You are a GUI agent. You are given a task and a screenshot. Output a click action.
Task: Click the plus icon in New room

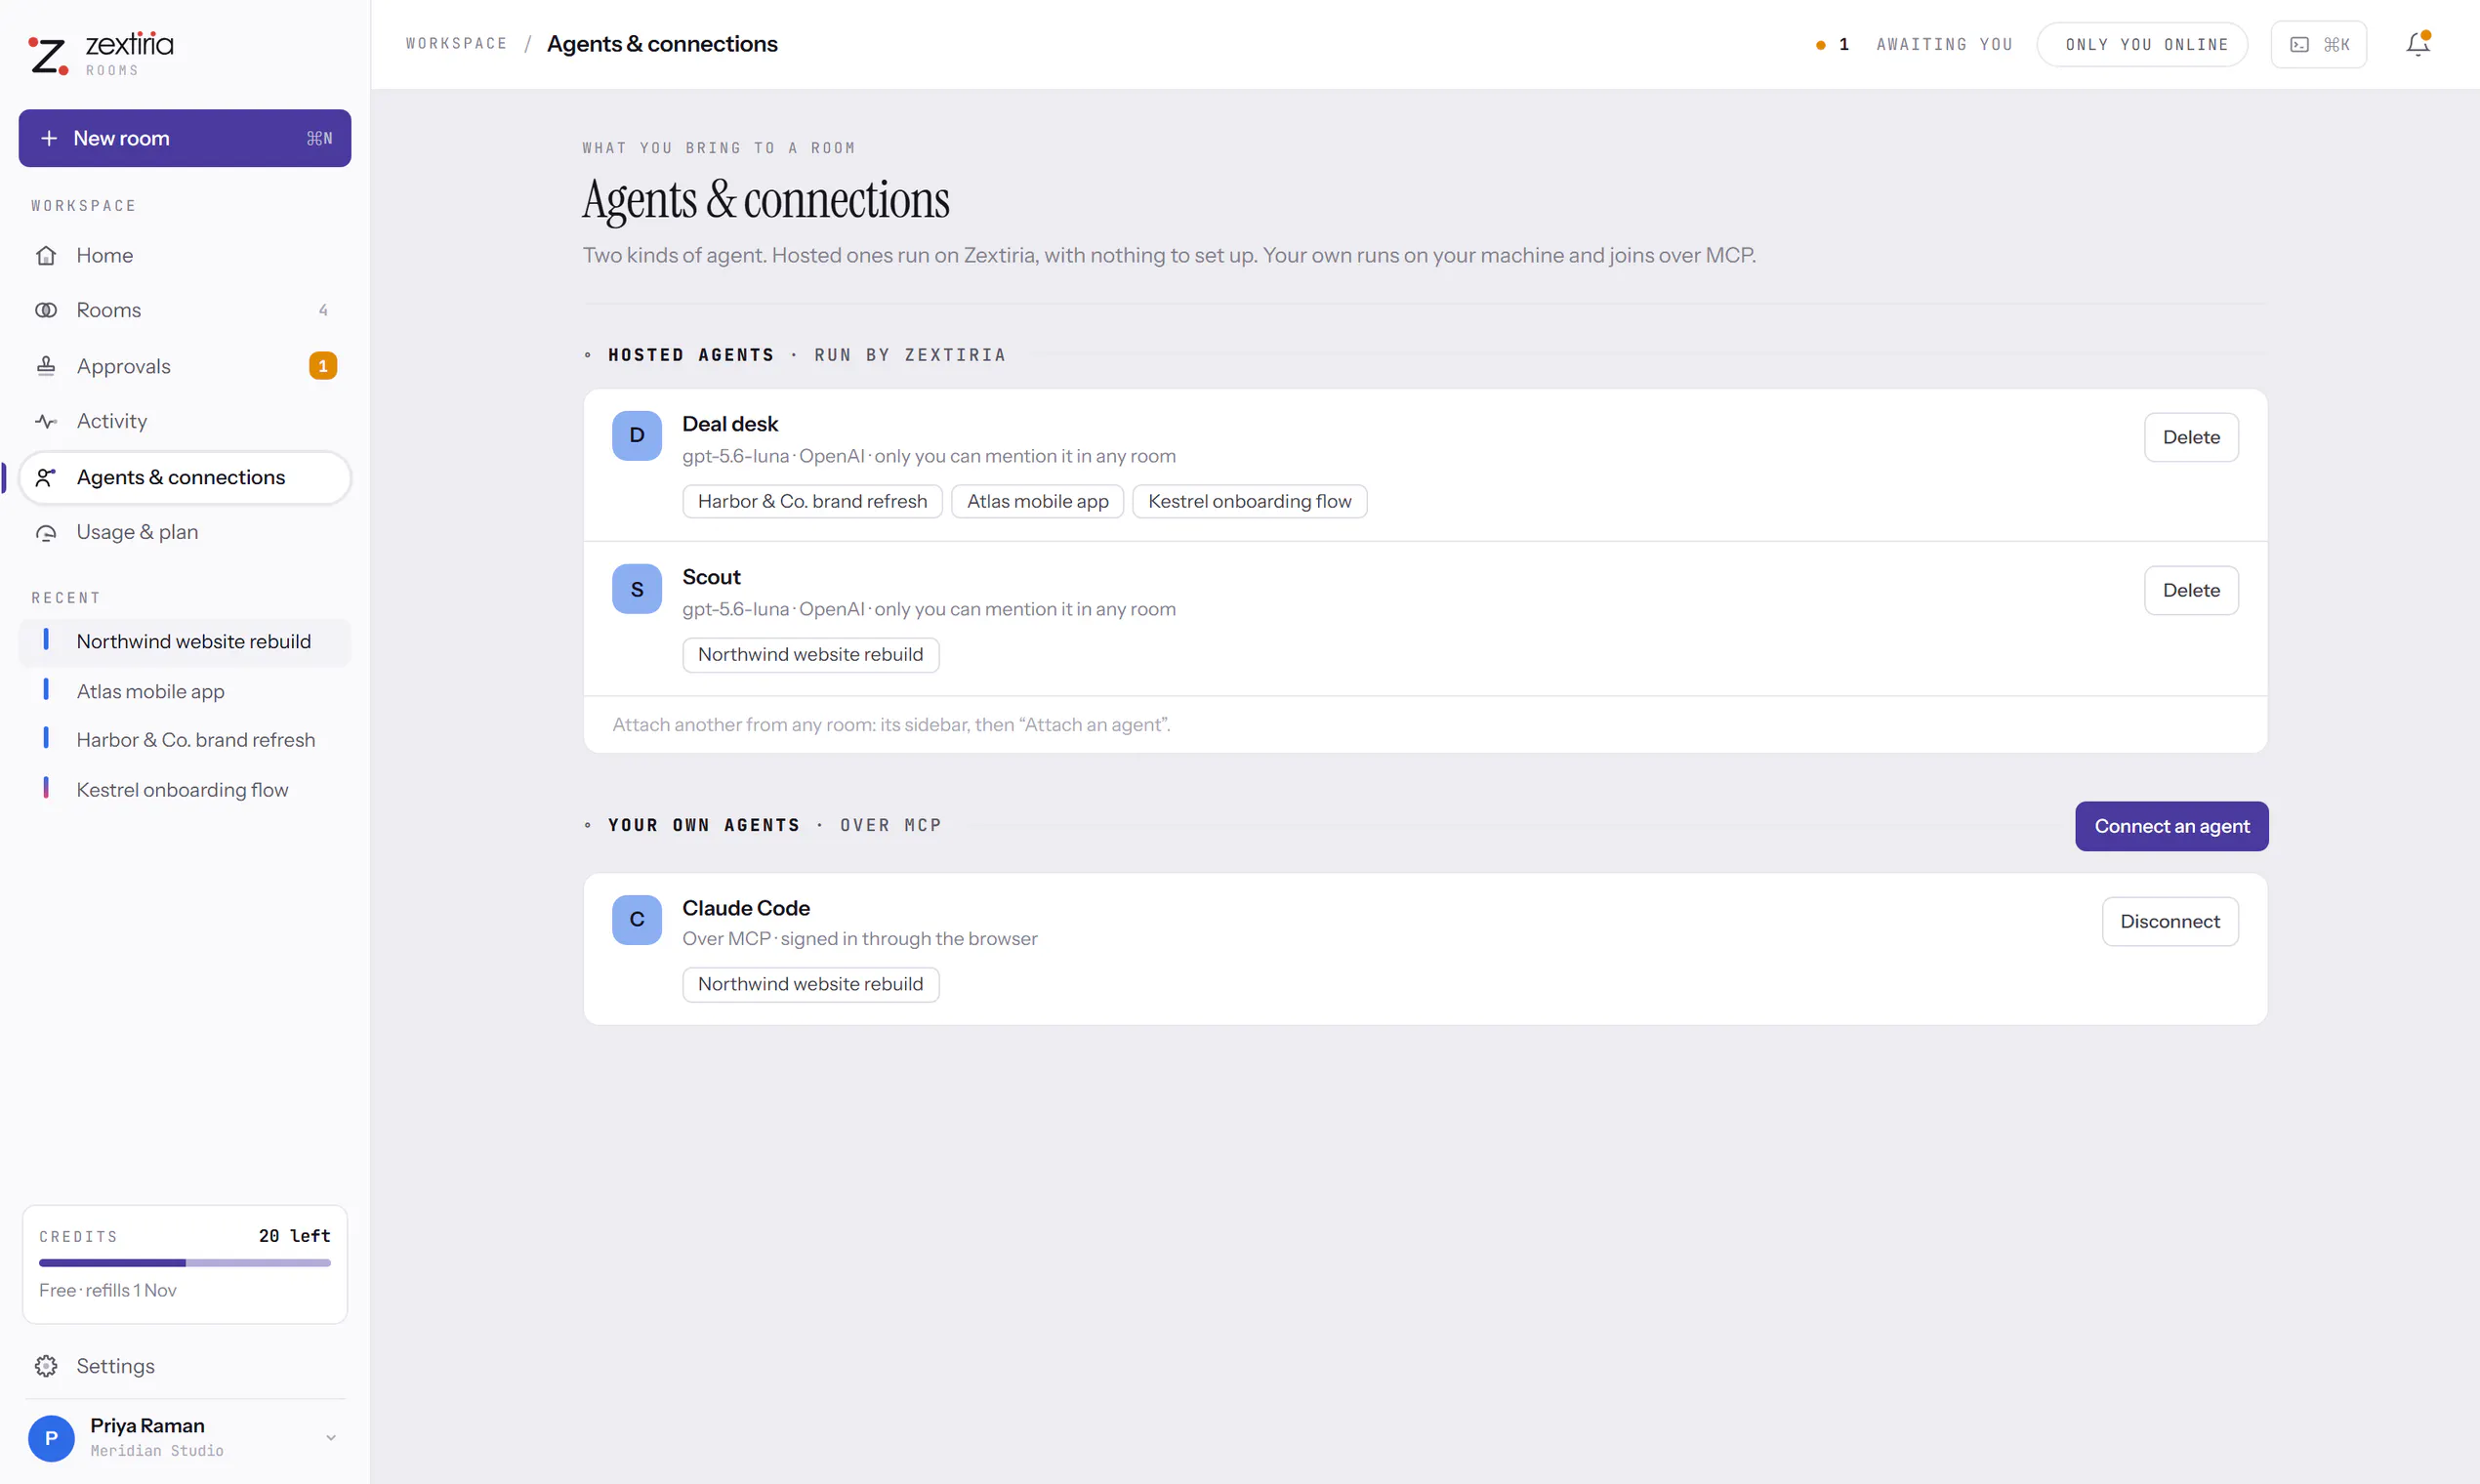pos(49,138)
